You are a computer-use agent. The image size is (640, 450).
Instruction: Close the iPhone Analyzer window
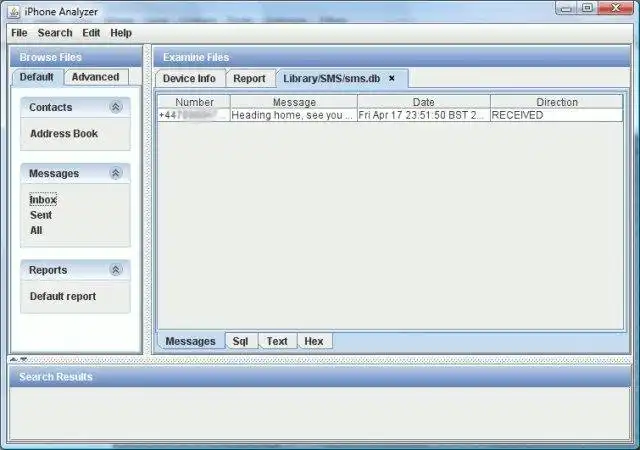point(616,8)
